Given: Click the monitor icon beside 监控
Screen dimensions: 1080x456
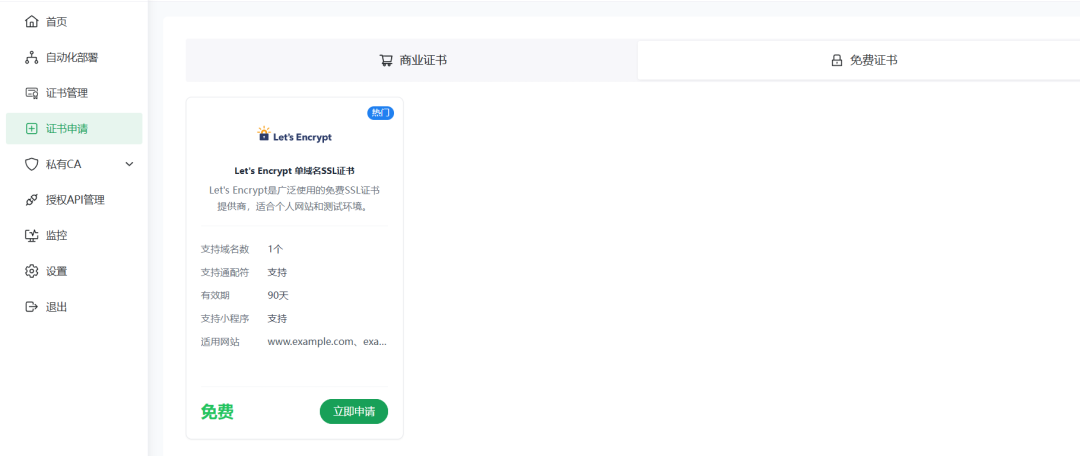Looking at the screenshot, I should [31, 236].
